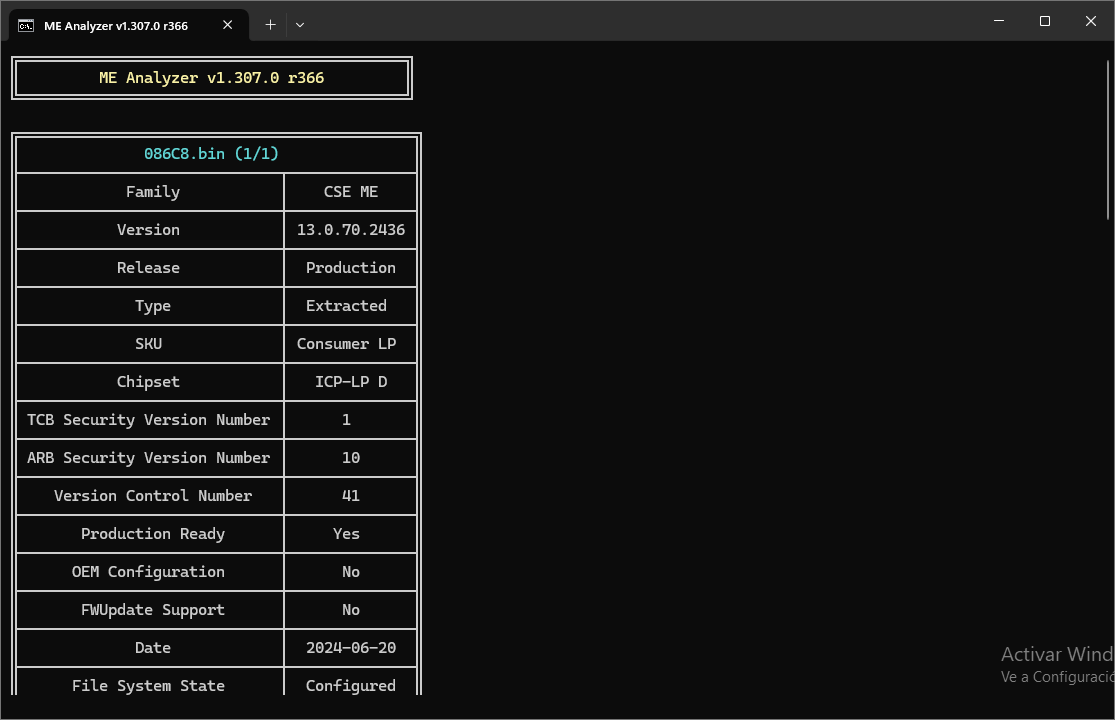1115x720 pixels.
Task: Click the Version label cell
Action: [149, 230]
